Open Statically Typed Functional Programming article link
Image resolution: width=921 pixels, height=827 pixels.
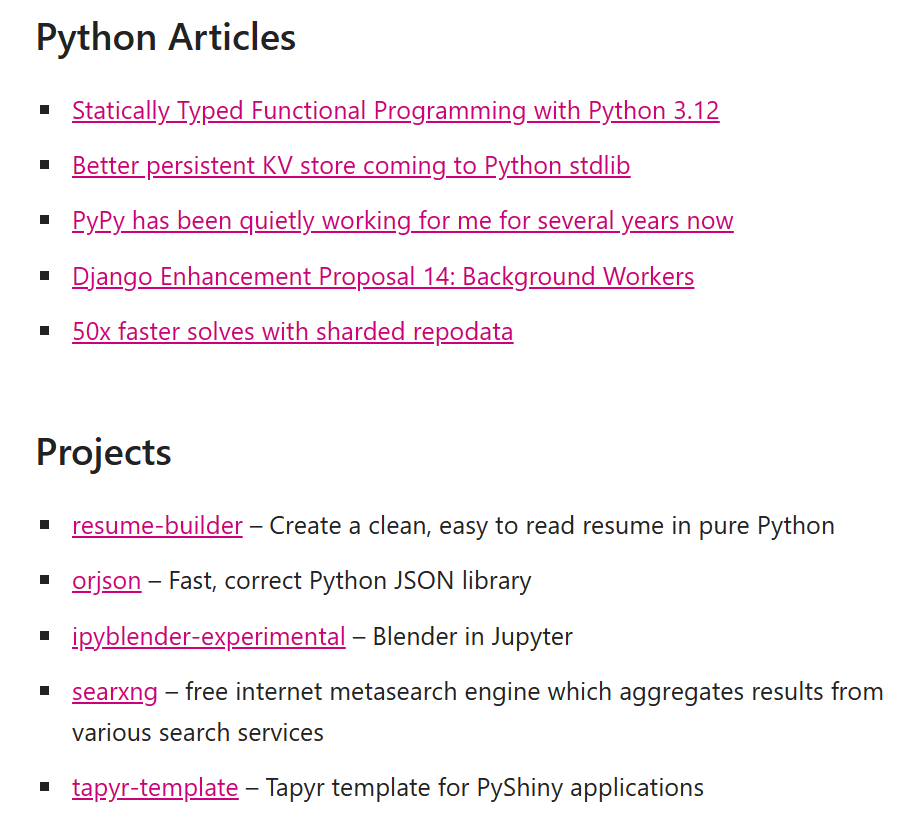[x=395, y=111]
